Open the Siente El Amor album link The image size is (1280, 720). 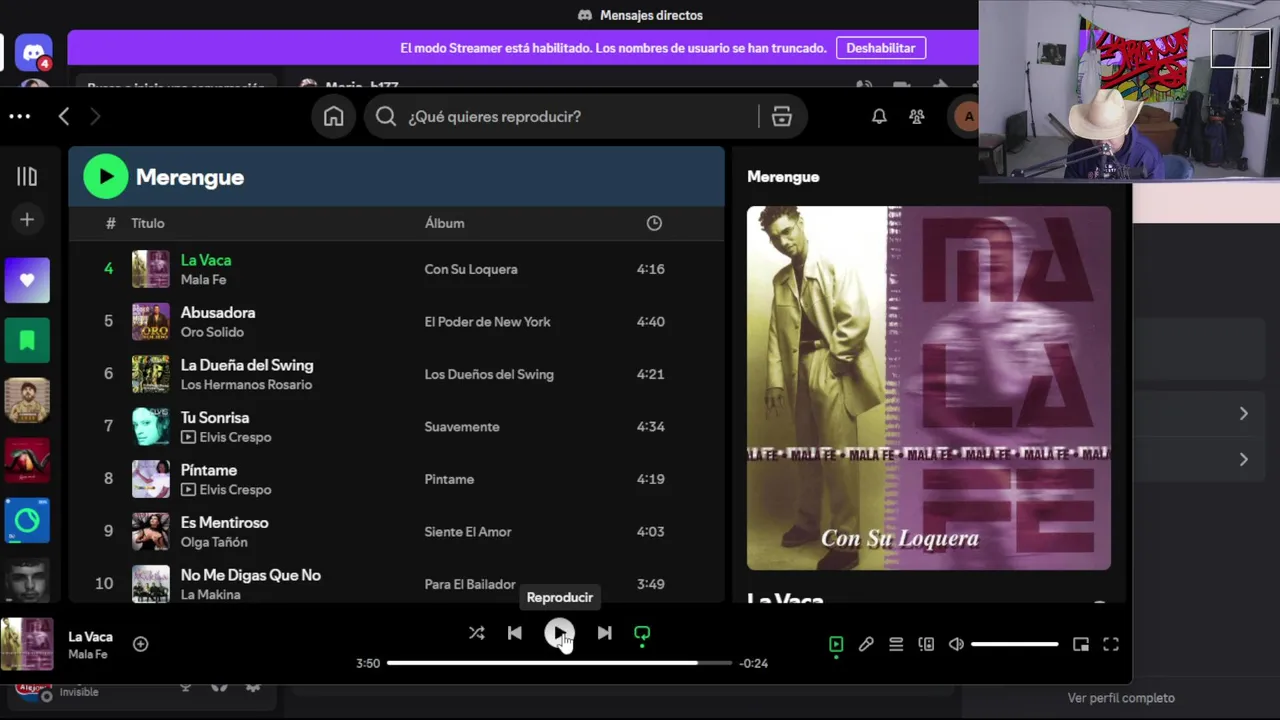[x=468, y=532]
